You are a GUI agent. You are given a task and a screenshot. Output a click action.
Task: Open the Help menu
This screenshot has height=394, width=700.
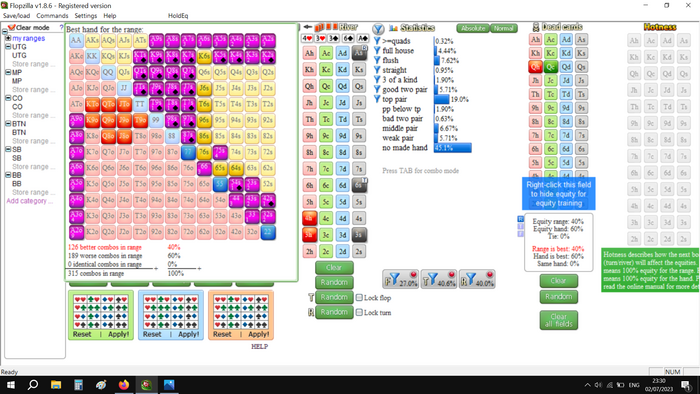tap(110, 16)
